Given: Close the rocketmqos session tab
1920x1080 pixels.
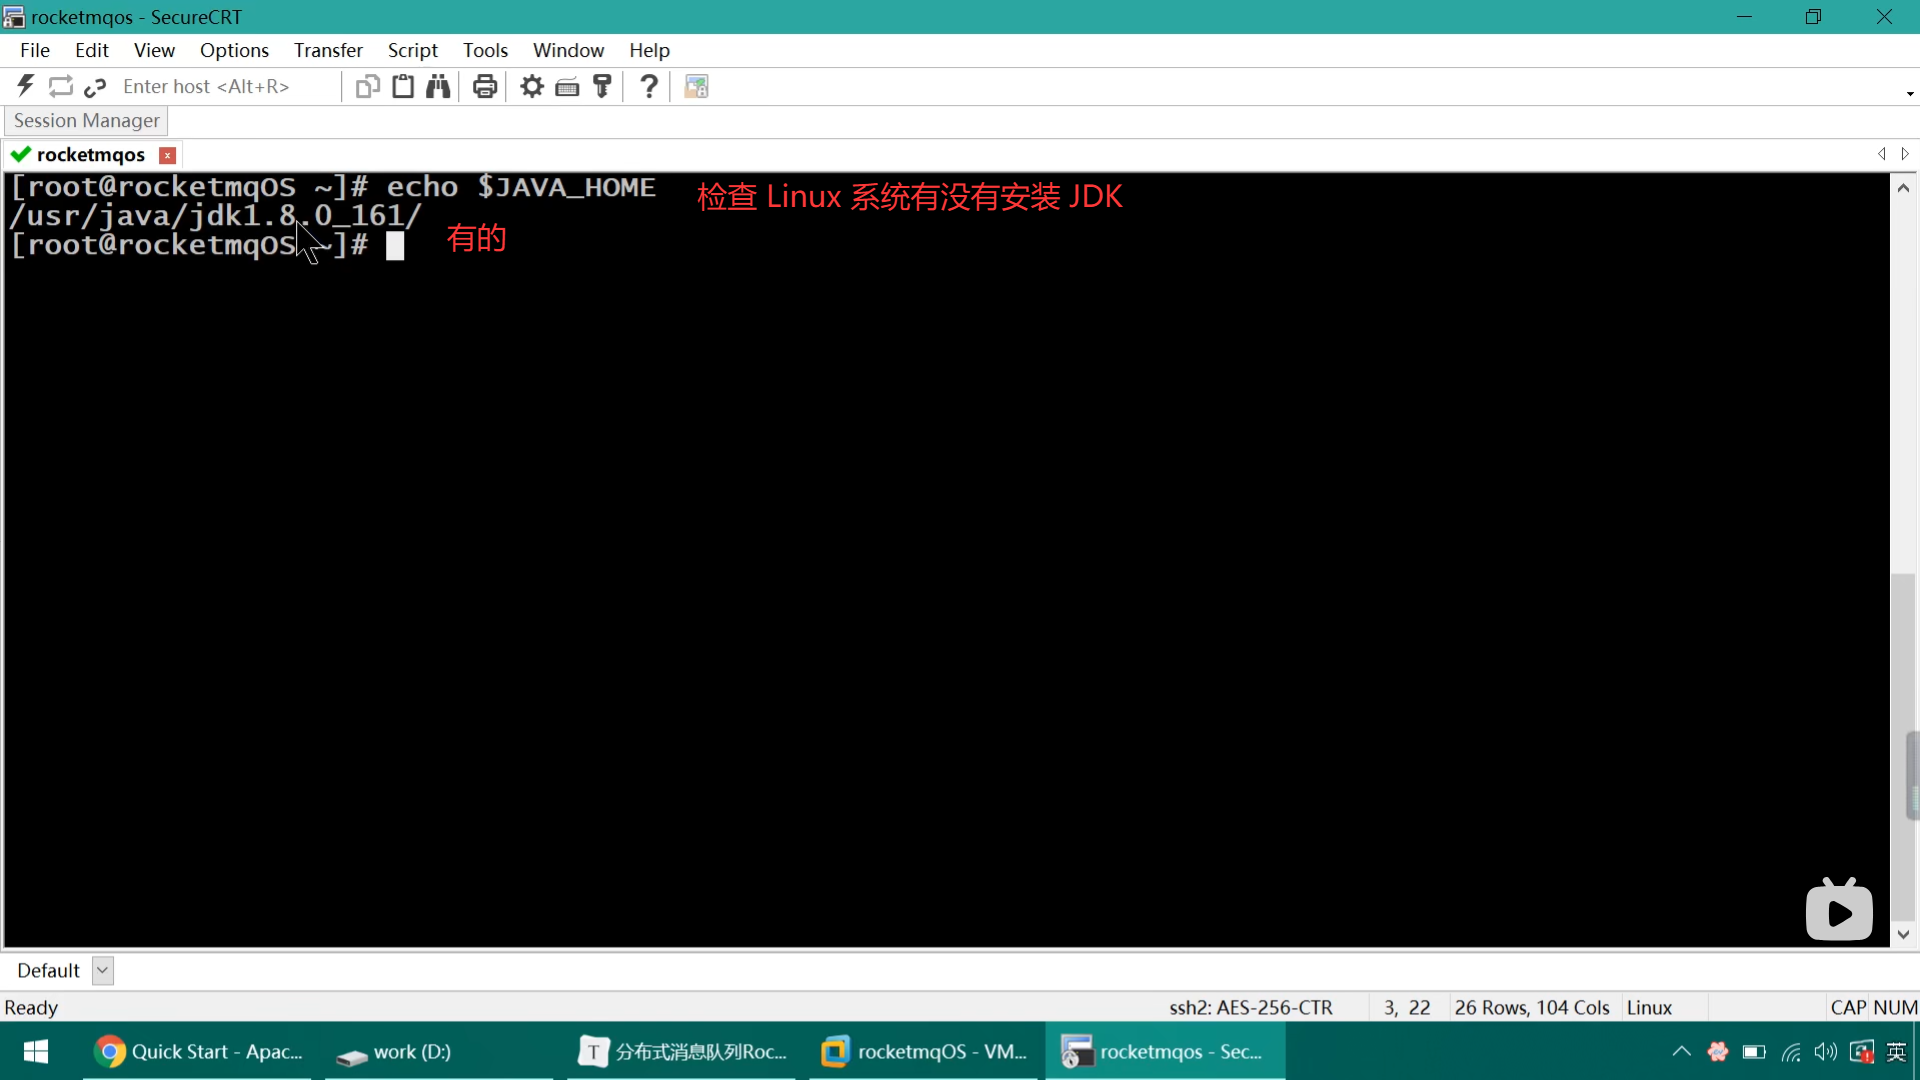Looking at the screenshot, I should point(168,155).
